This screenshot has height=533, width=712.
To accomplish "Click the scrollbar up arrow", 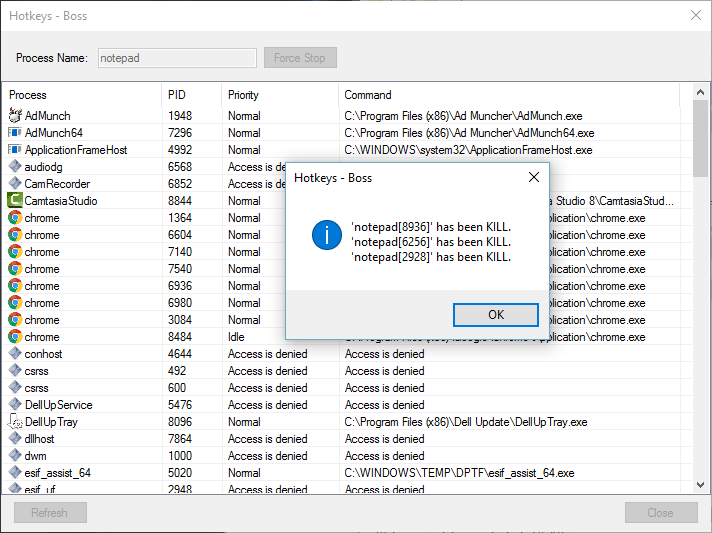I will coord(700,92).
